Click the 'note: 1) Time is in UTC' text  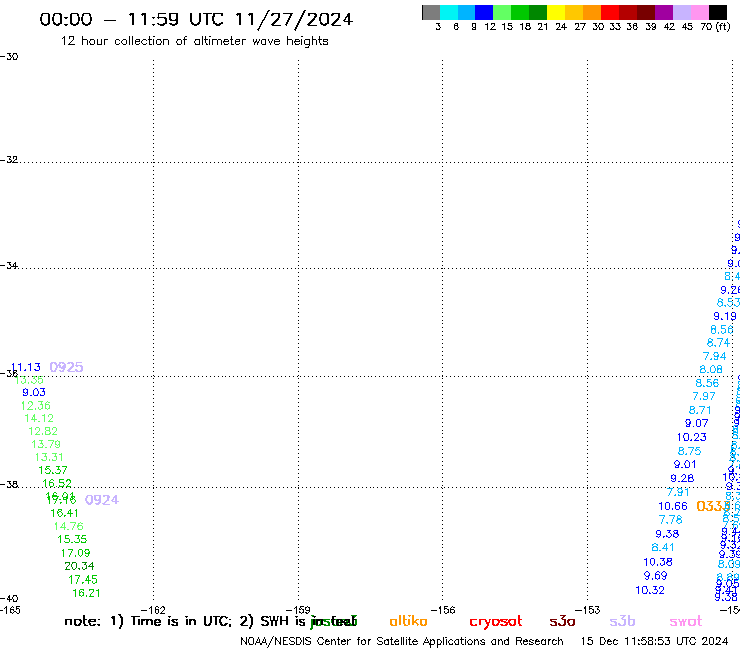coord(148,621)
